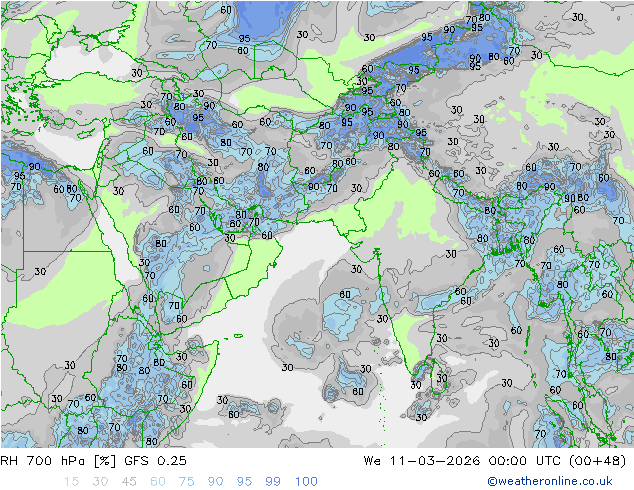
Task: Click legend value 75 in the color scale
Action: [x=186, y=482]
